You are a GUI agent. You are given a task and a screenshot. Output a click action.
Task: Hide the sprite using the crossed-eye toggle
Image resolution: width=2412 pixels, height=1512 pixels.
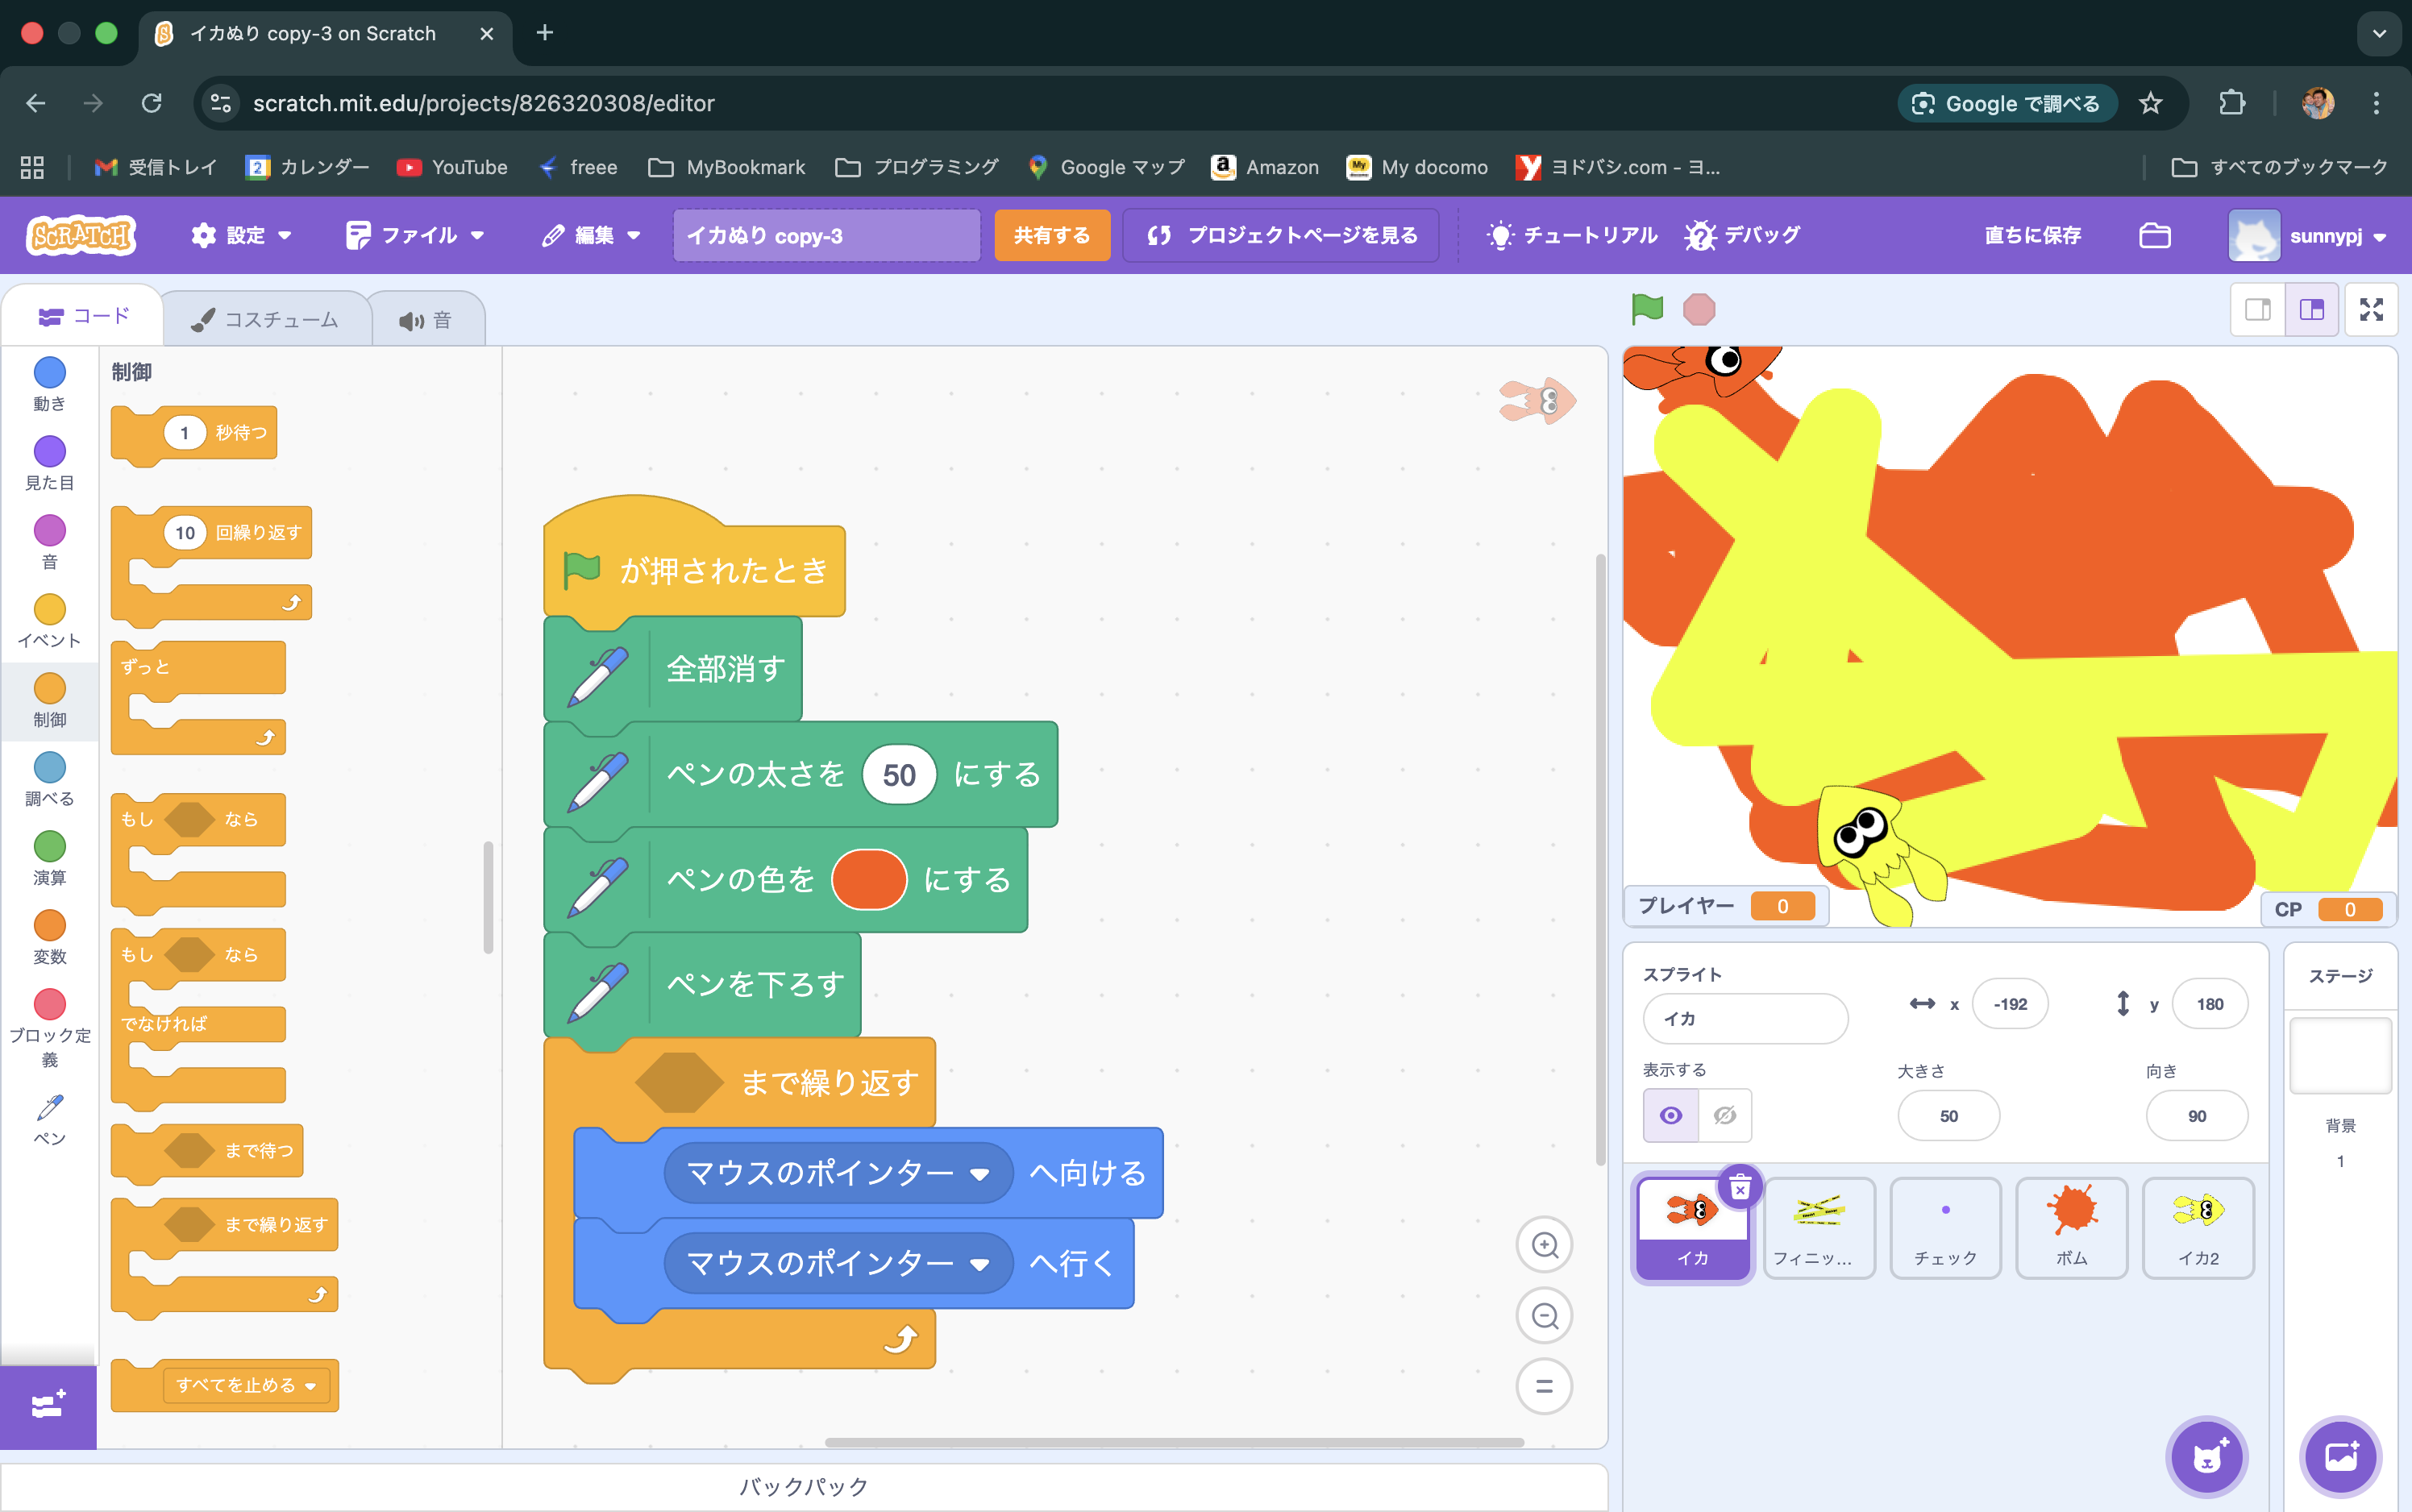[1724, 1115]
